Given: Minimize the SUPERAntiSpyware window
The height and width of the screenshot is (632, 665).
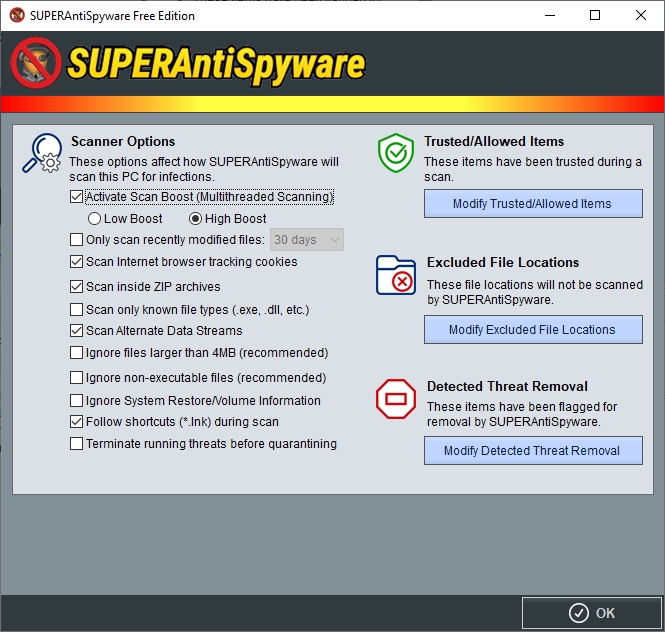Looking at the screenshot, I should pyautogui.click(x=550, y=15).
